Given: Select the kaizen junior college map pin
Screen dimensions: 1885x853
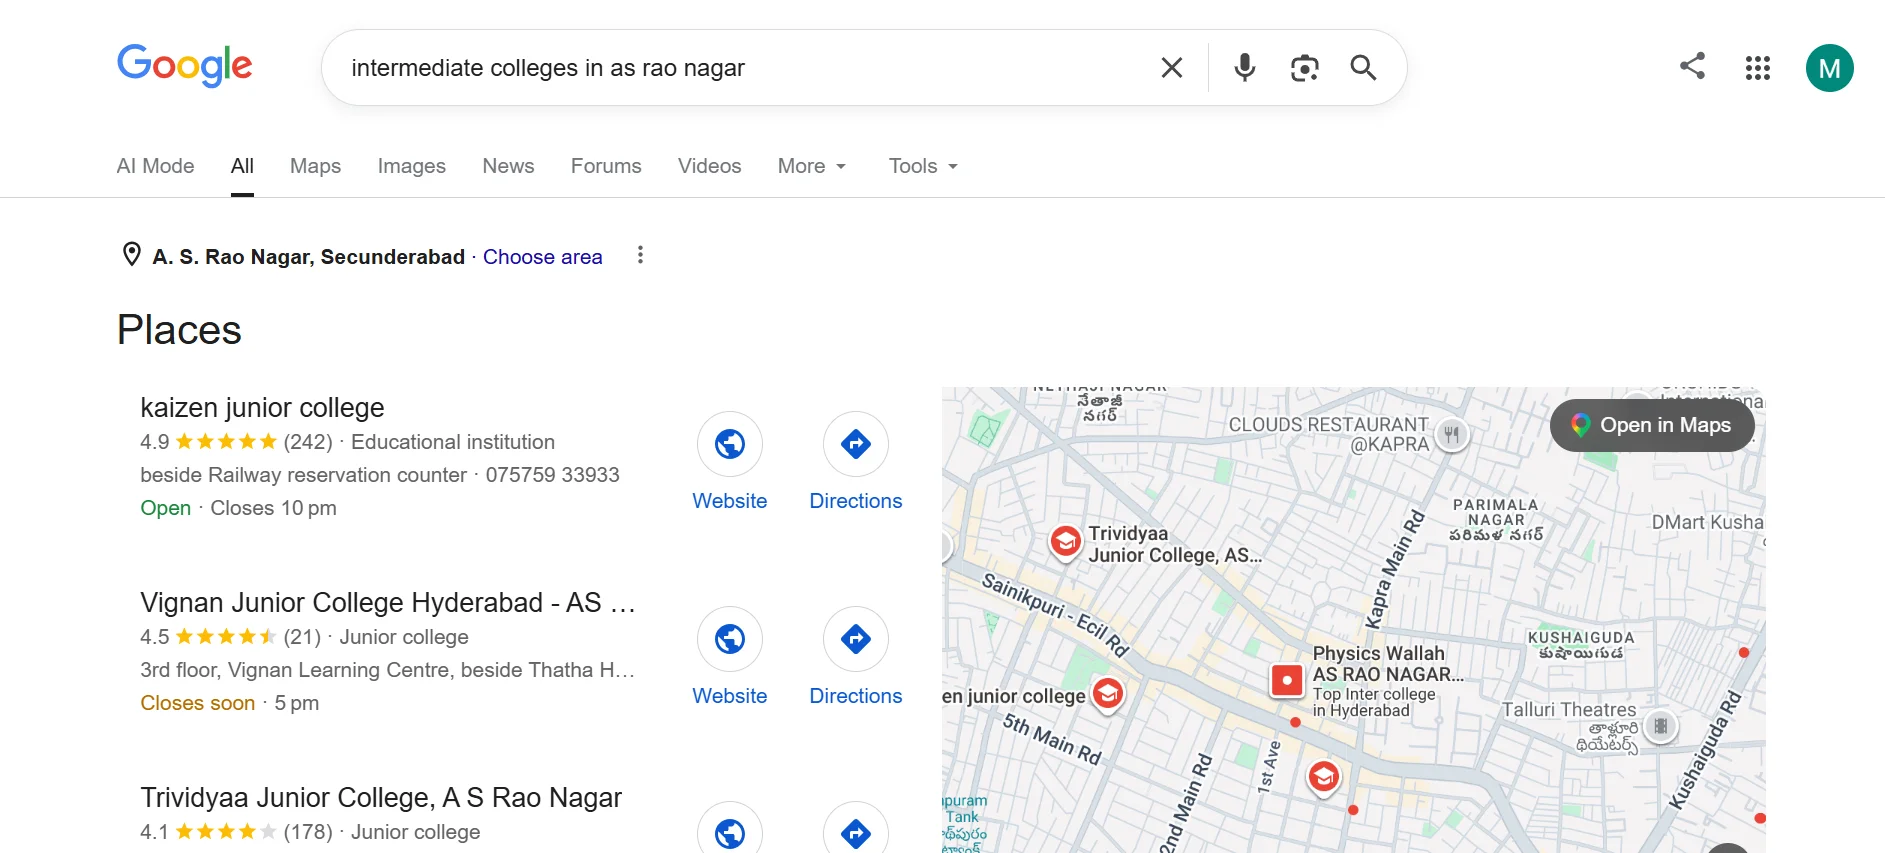Looking at the screenshot, I should click(x=1107, y=693).
